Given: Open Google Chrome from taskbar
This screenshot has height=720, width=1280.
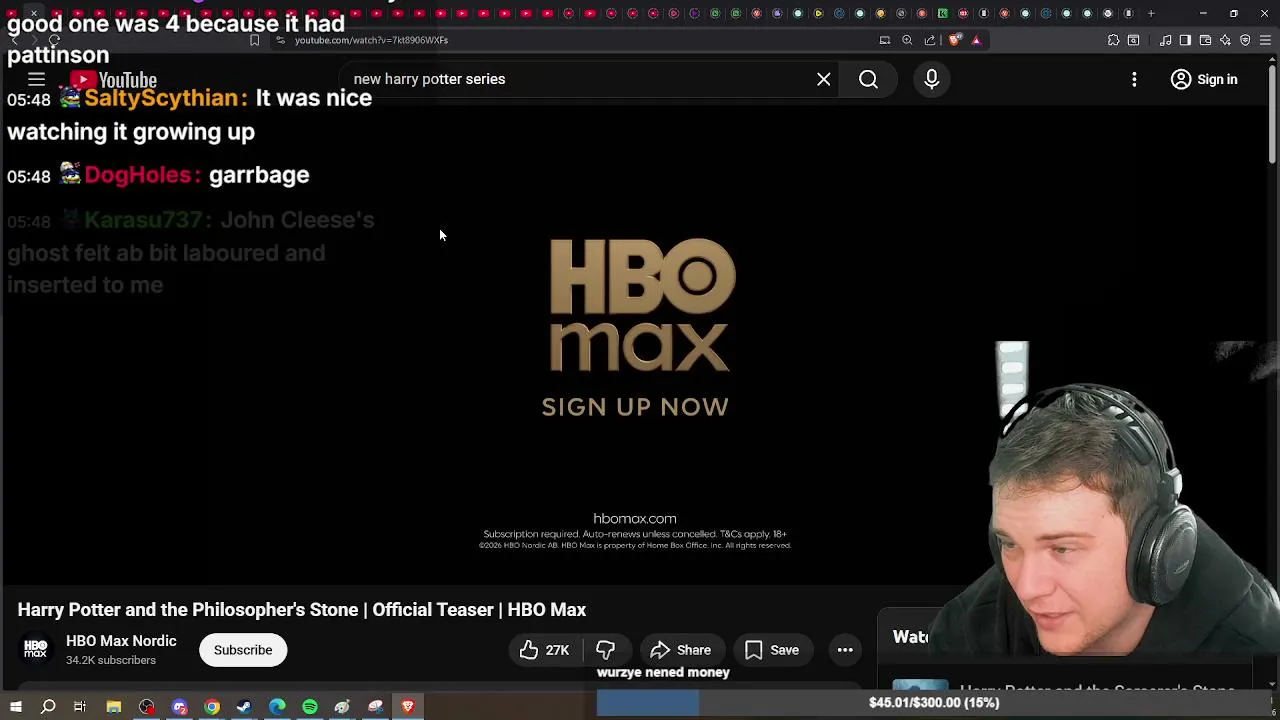Looking at the screenshot, I should [212, 707].
